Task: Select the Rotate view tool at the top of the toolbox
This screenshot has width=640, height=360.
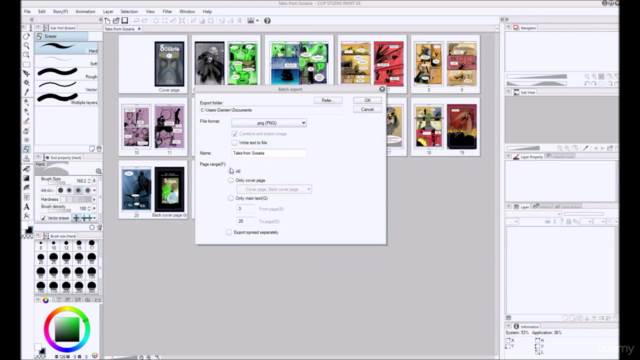Action: [x=27, y=36]
